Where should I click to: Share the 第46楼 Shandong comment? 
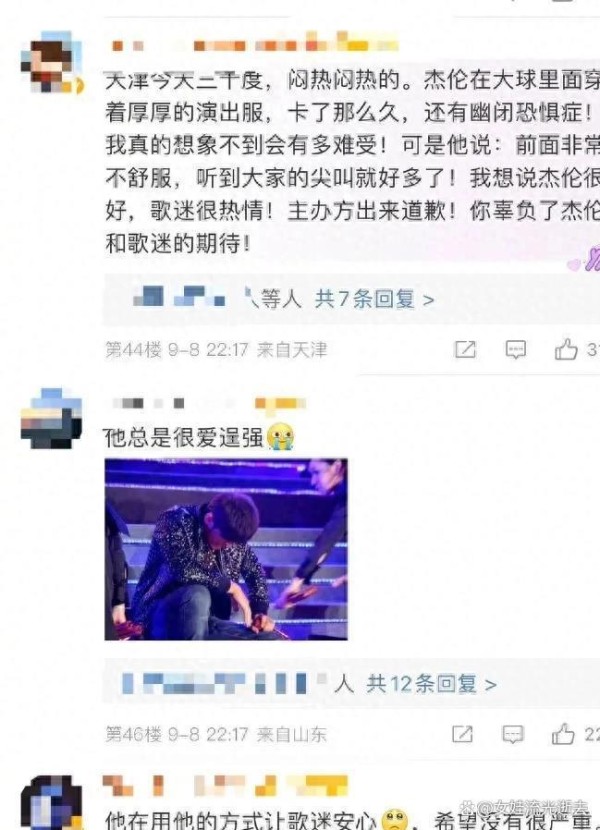(x=462, y=734)
